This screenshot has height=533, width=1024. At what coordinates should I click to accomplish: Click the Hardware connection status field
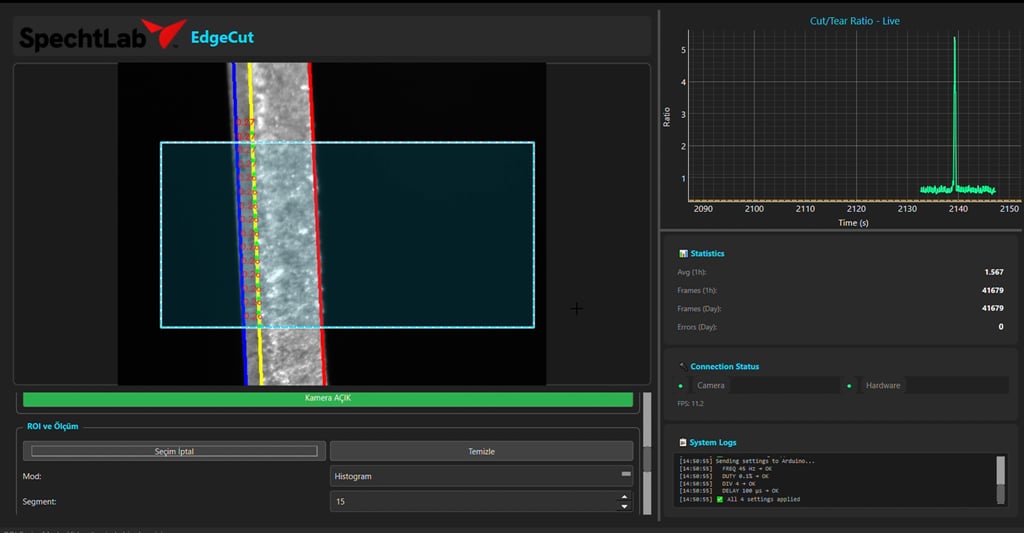[x=934, y=386]
